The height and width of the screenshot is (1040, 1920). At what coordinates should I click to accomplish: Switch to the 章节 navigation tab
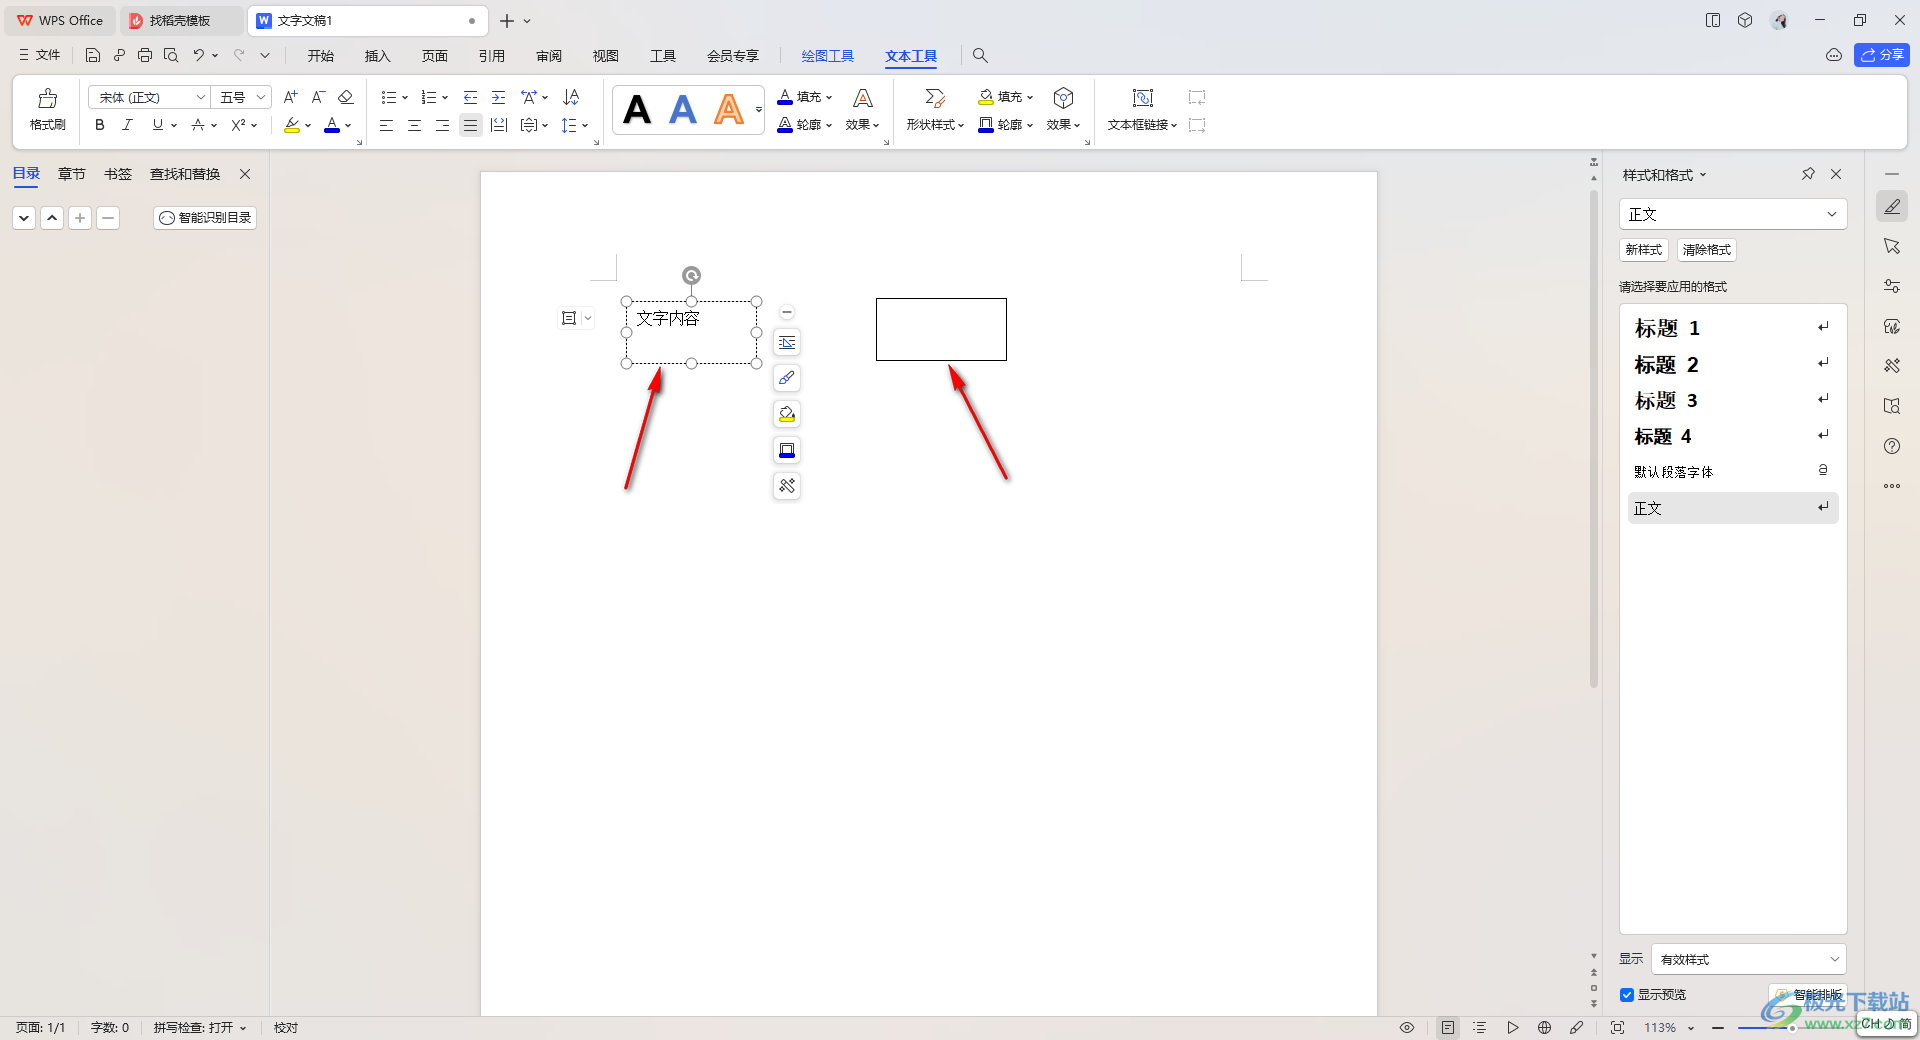coord(72,174)
